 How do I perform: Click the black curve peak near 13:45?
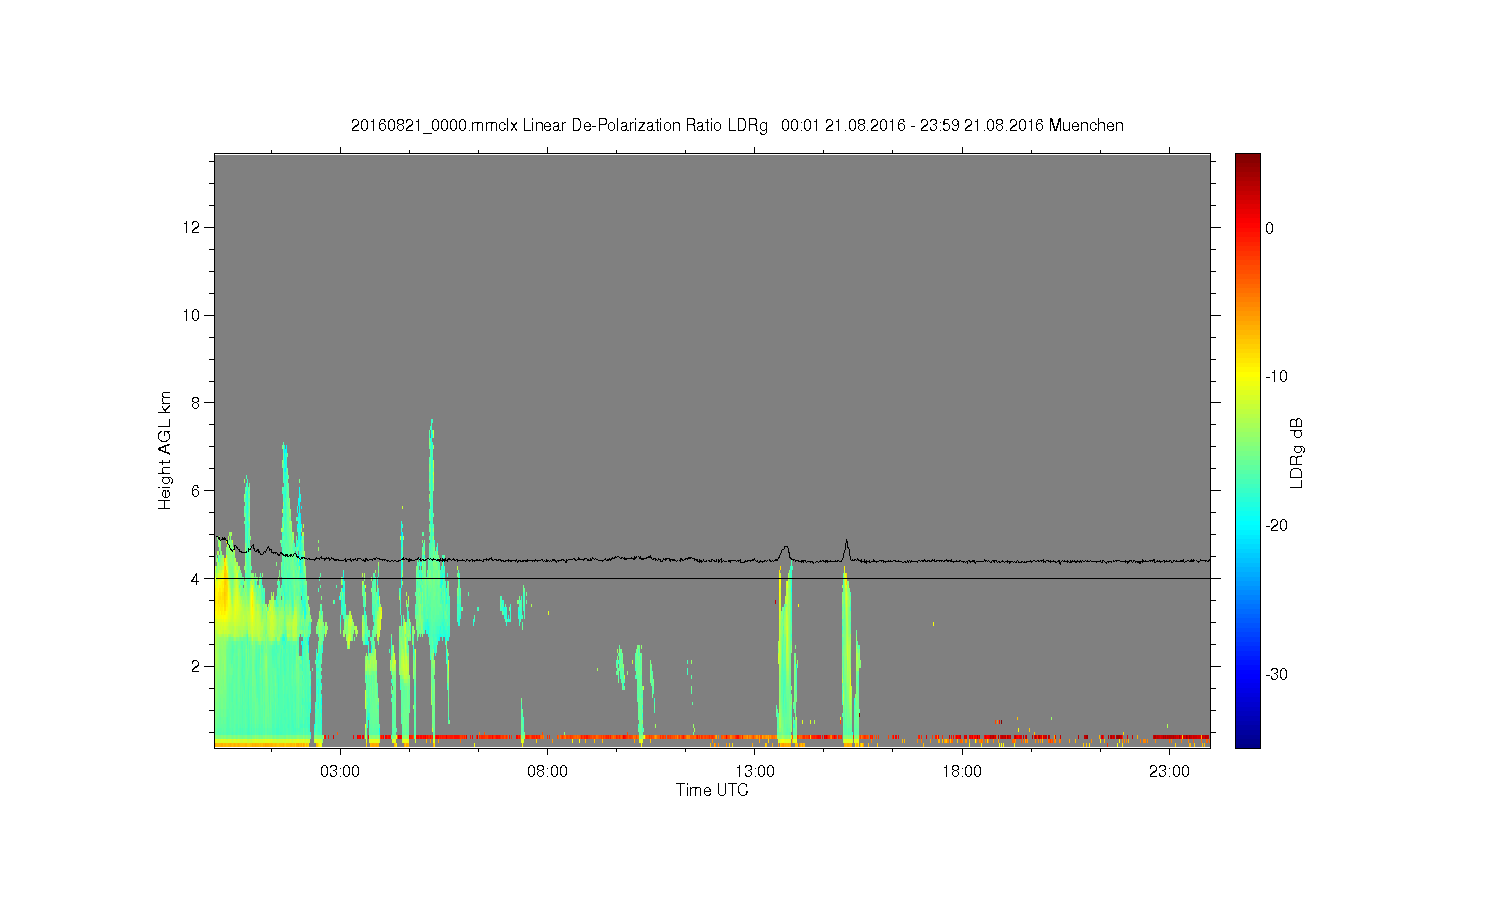pyautogui.click(x=786, y=547)
